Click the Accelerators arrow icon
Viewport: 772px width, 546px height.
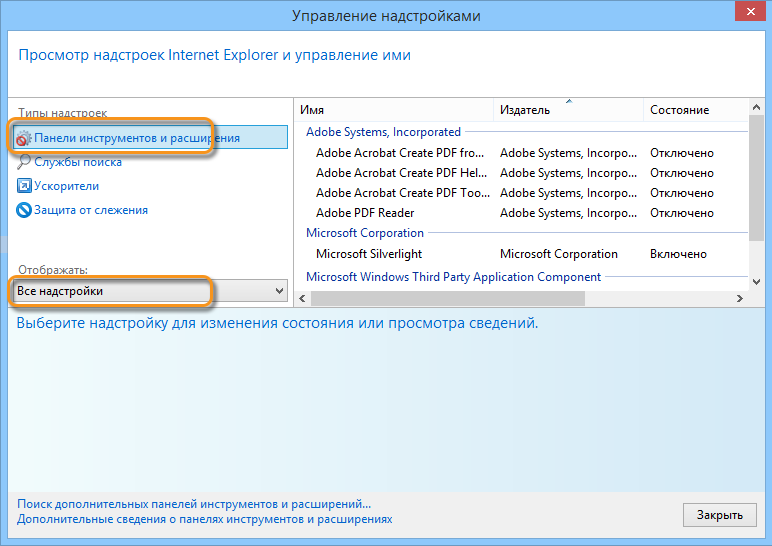pyautogui.click(x=24, y=186)
